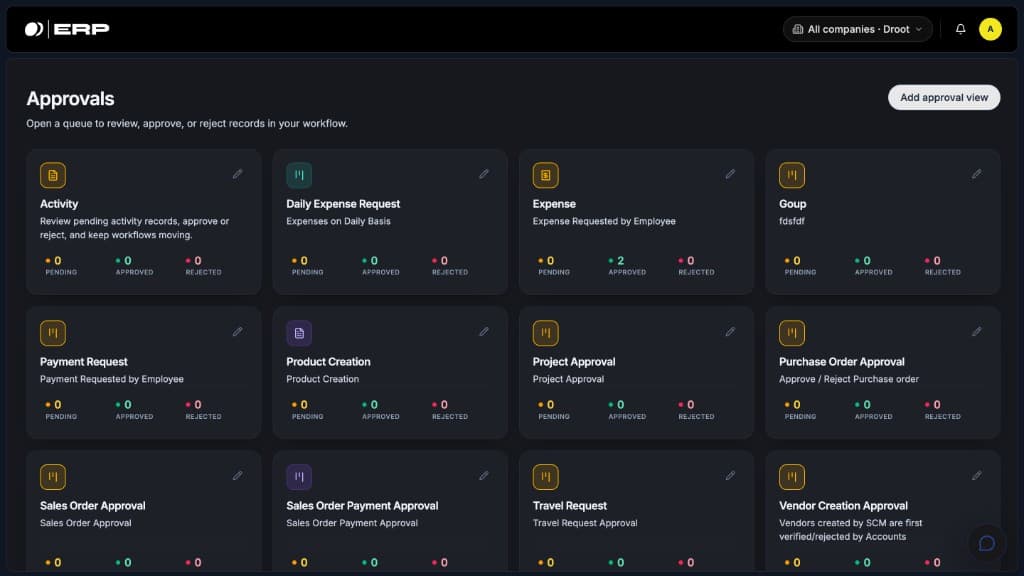Open the Sales Order Approval queue title
The width and height of the screenshot is (1024, 576).
click(x=93, y=505)
